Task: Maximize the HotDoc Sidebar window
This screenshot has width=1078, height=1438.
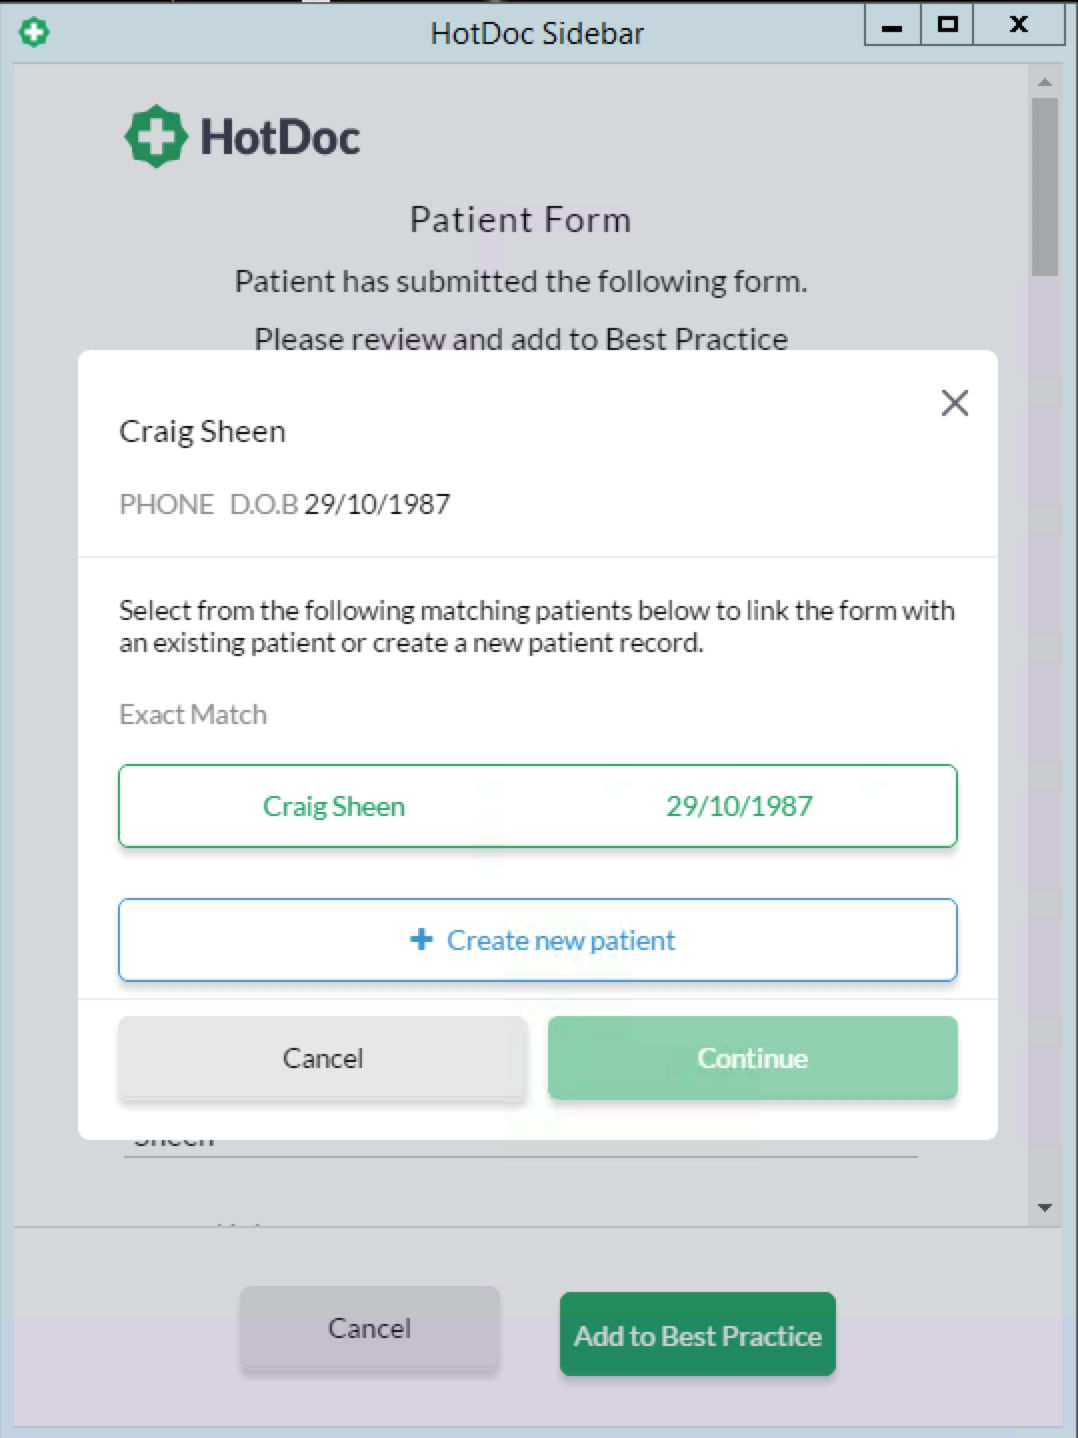Action: point(947,25)
